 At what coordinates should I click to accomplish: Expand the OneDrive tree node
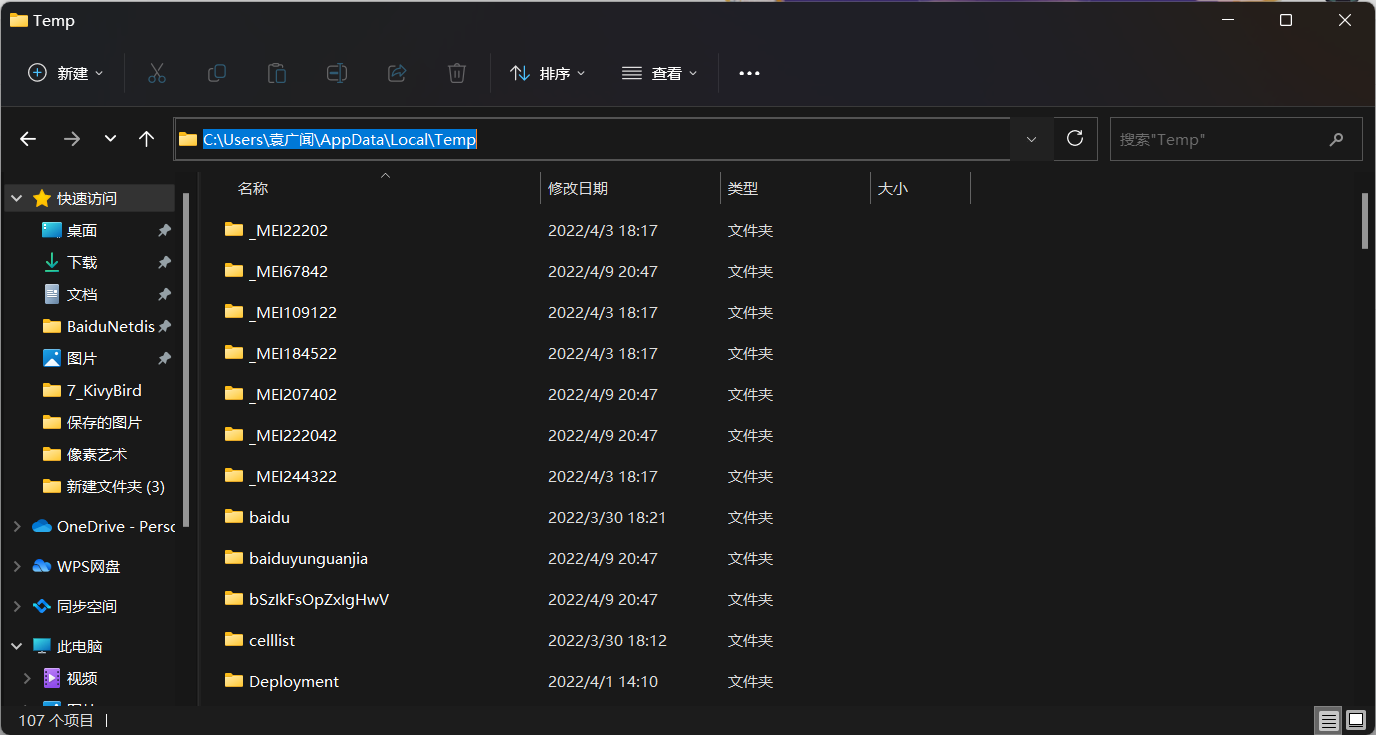(17, 526)
